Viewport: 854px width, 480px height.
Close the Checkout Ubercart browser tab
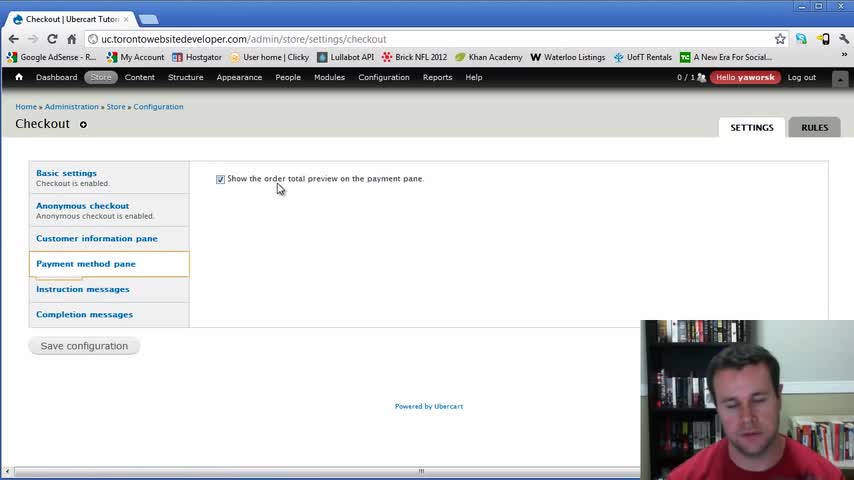(126, 19)
